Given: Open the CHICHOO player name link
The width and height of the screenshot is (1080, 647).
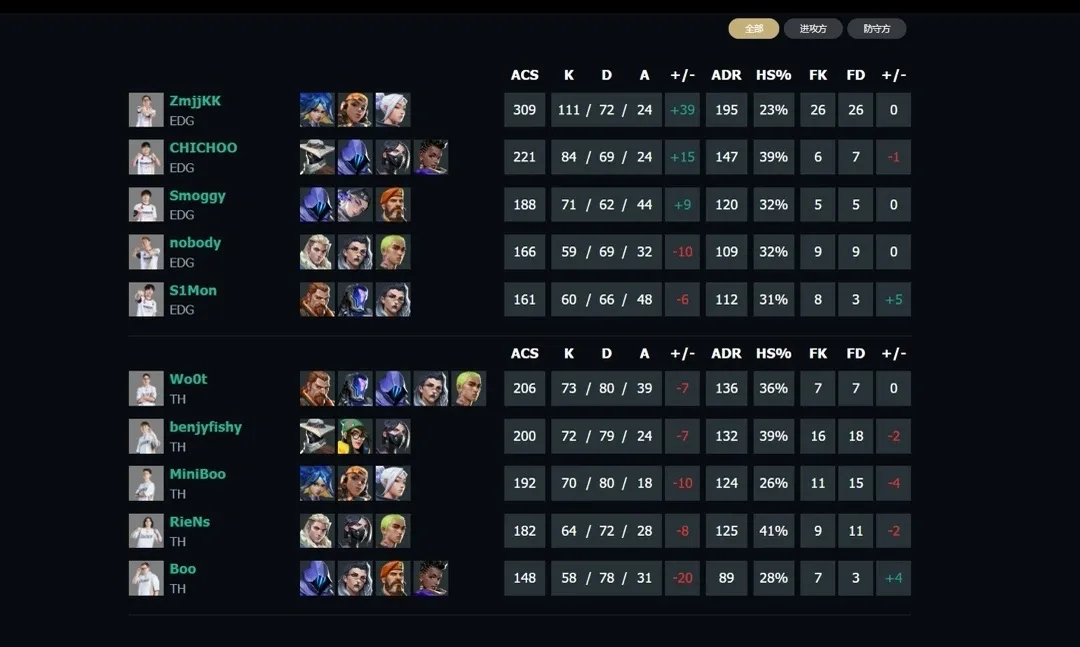Looking at the screenshot, I should tap(203, 147).
